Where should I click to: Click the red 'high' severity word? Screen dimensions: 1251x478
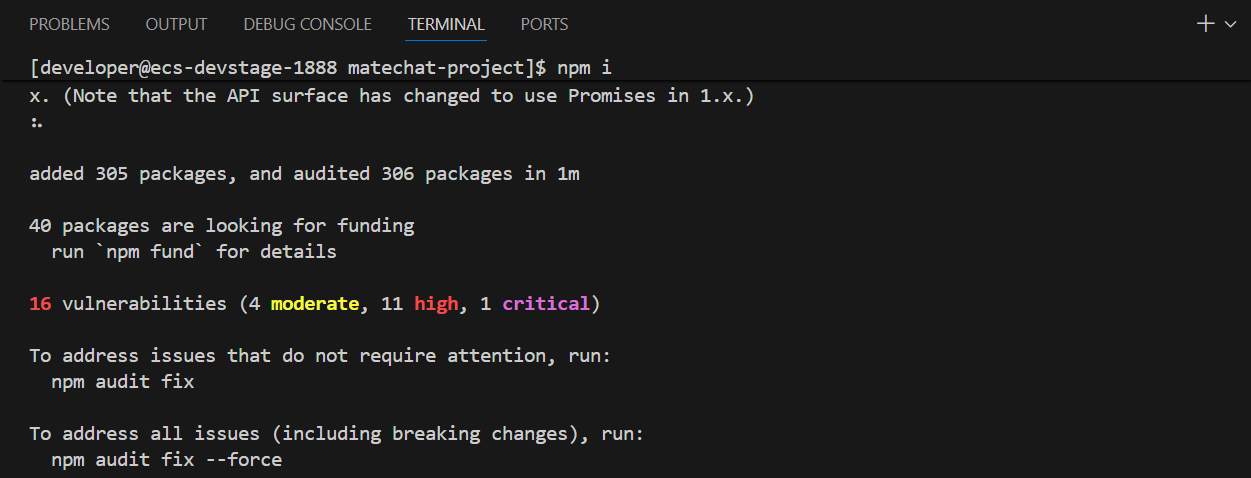coord(435,303)
